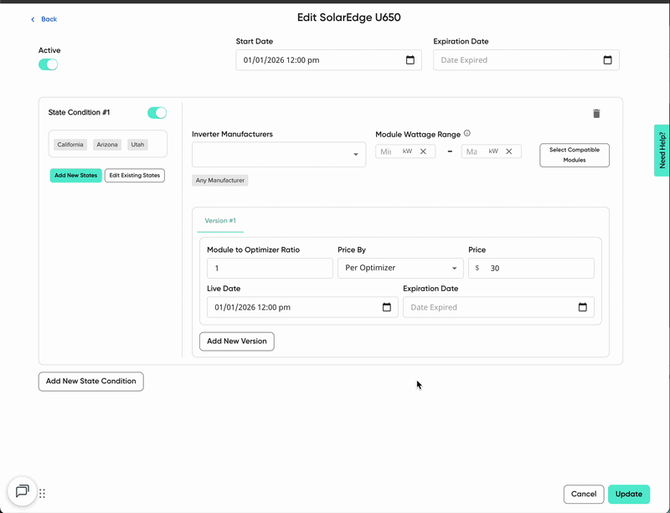Screen dimensions: 670x513
Task: Click the grid dots handle beside chat
Action: (x=42, y=493)
